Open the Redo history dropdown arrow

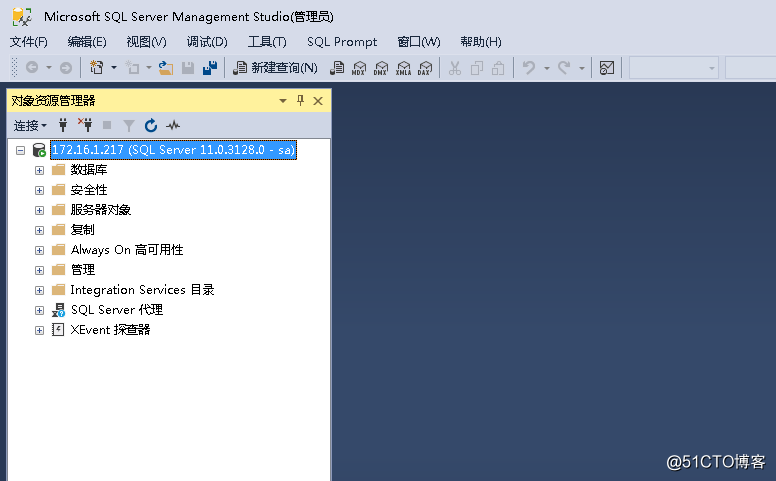[582, 68]
